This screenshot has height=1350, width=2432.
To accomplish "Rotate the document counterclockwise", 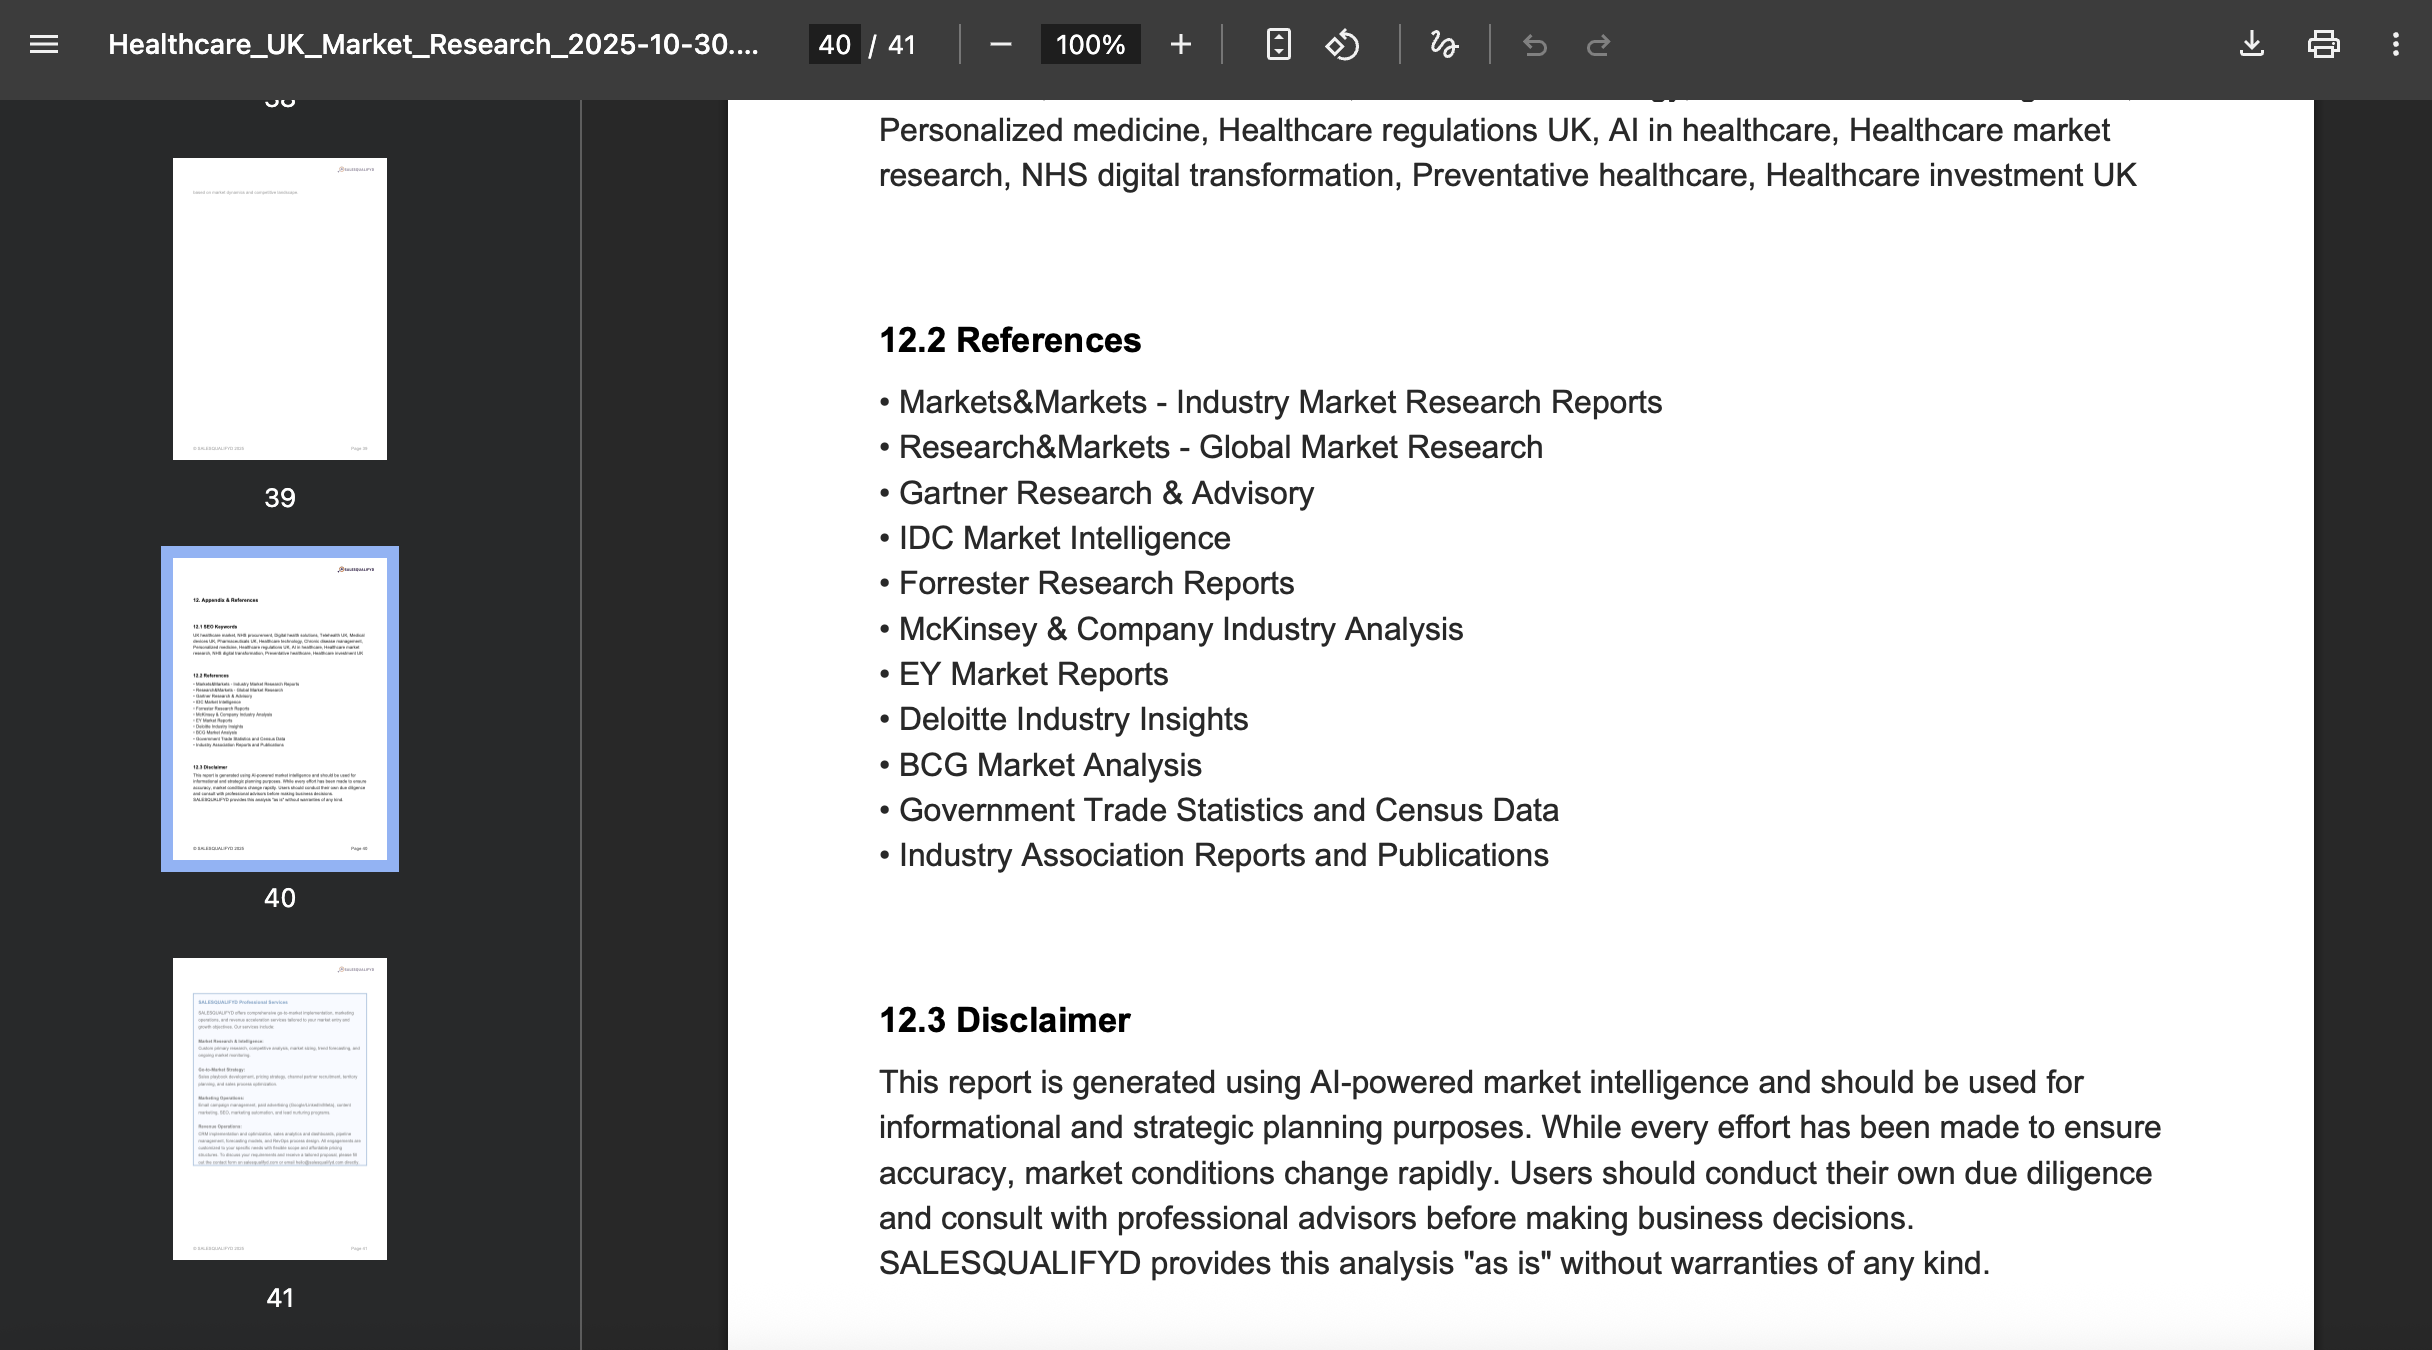I will [1342, 45].
